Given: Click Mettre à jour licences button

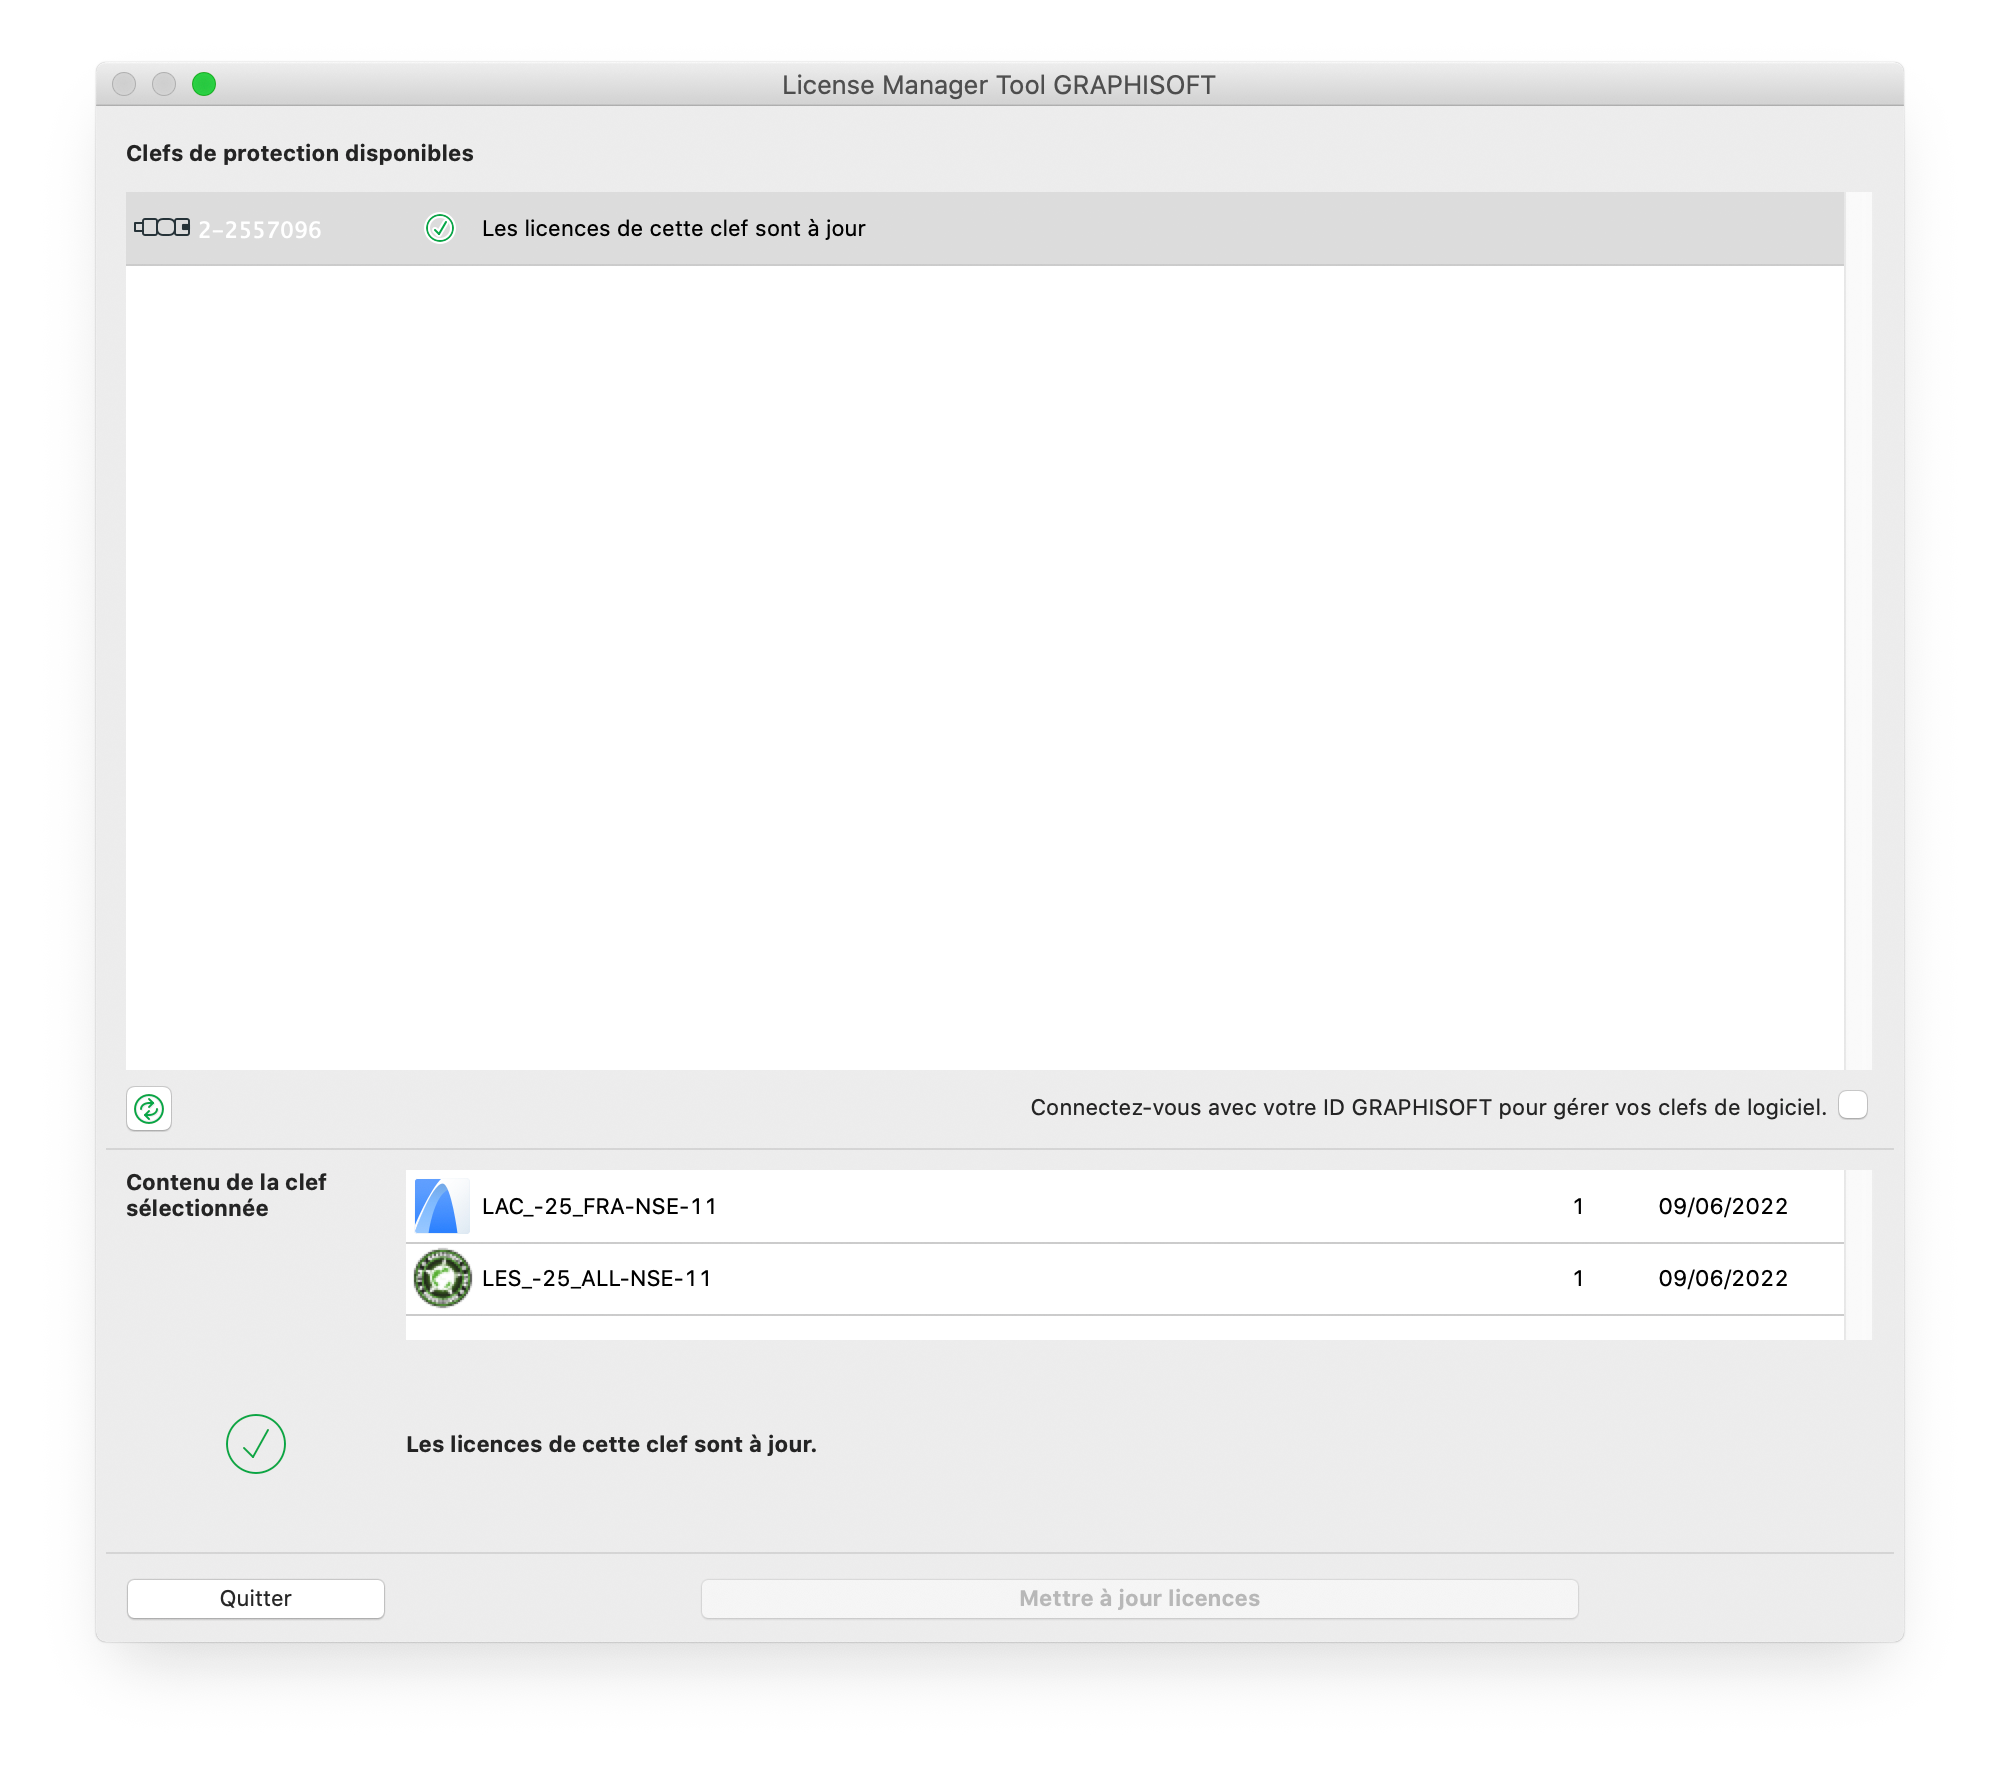Looking at the screenshot, I should [1139, 1598].
